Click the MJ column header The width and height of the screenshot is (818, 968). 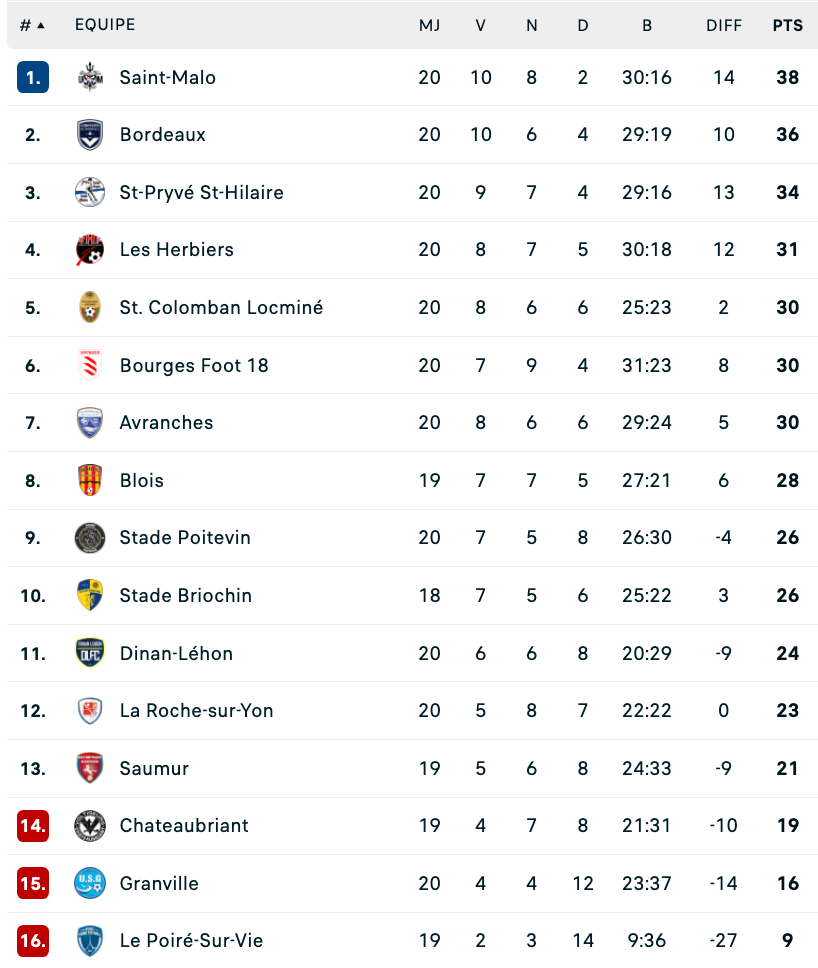tap(430, 25)
